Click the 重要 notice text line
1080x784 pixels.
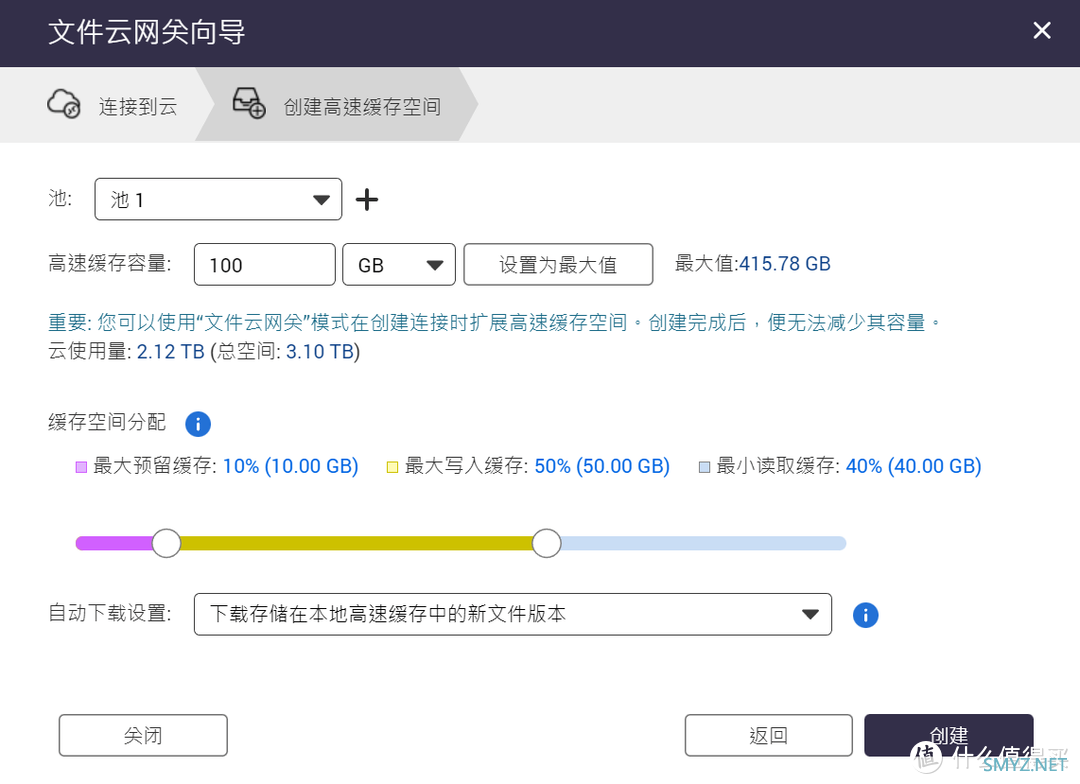coord(494,322)
